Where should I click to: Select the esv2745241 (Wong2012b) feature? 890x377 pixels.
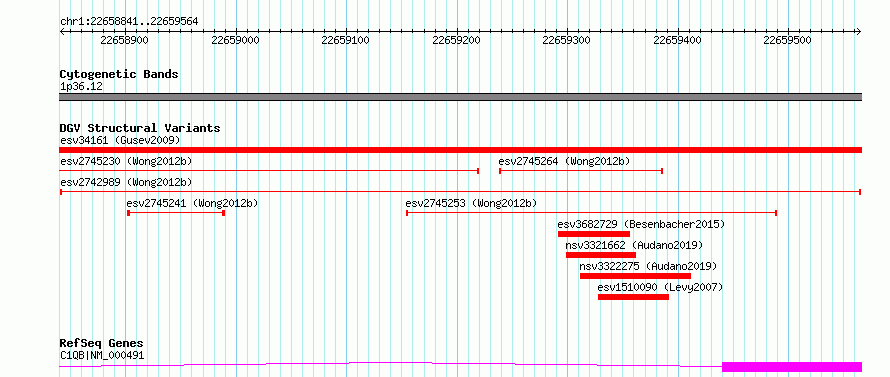click(x=176, y=213)
